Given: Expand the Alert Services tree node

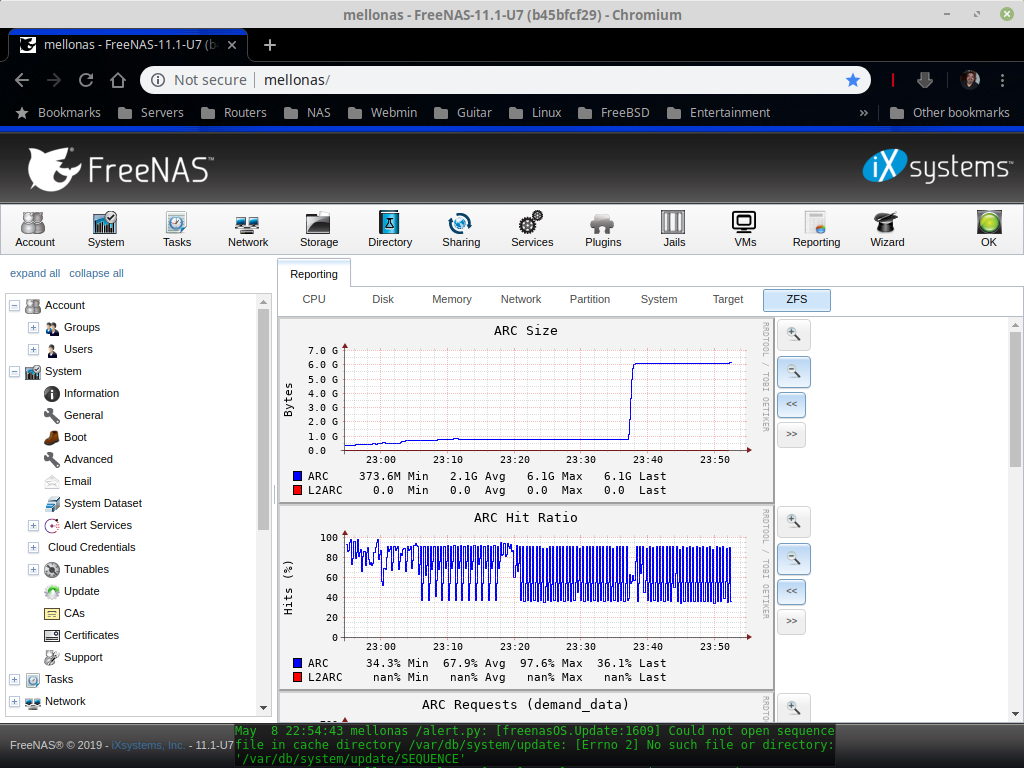Looking at the screenshot, I should 33,525.
